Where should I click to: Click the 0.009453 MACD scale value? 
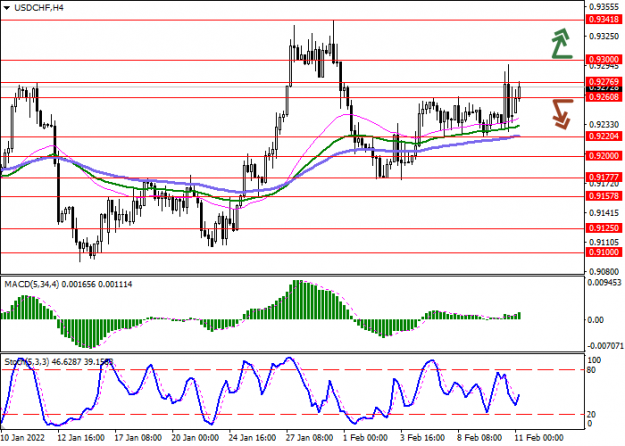click(x=605, y=283)
